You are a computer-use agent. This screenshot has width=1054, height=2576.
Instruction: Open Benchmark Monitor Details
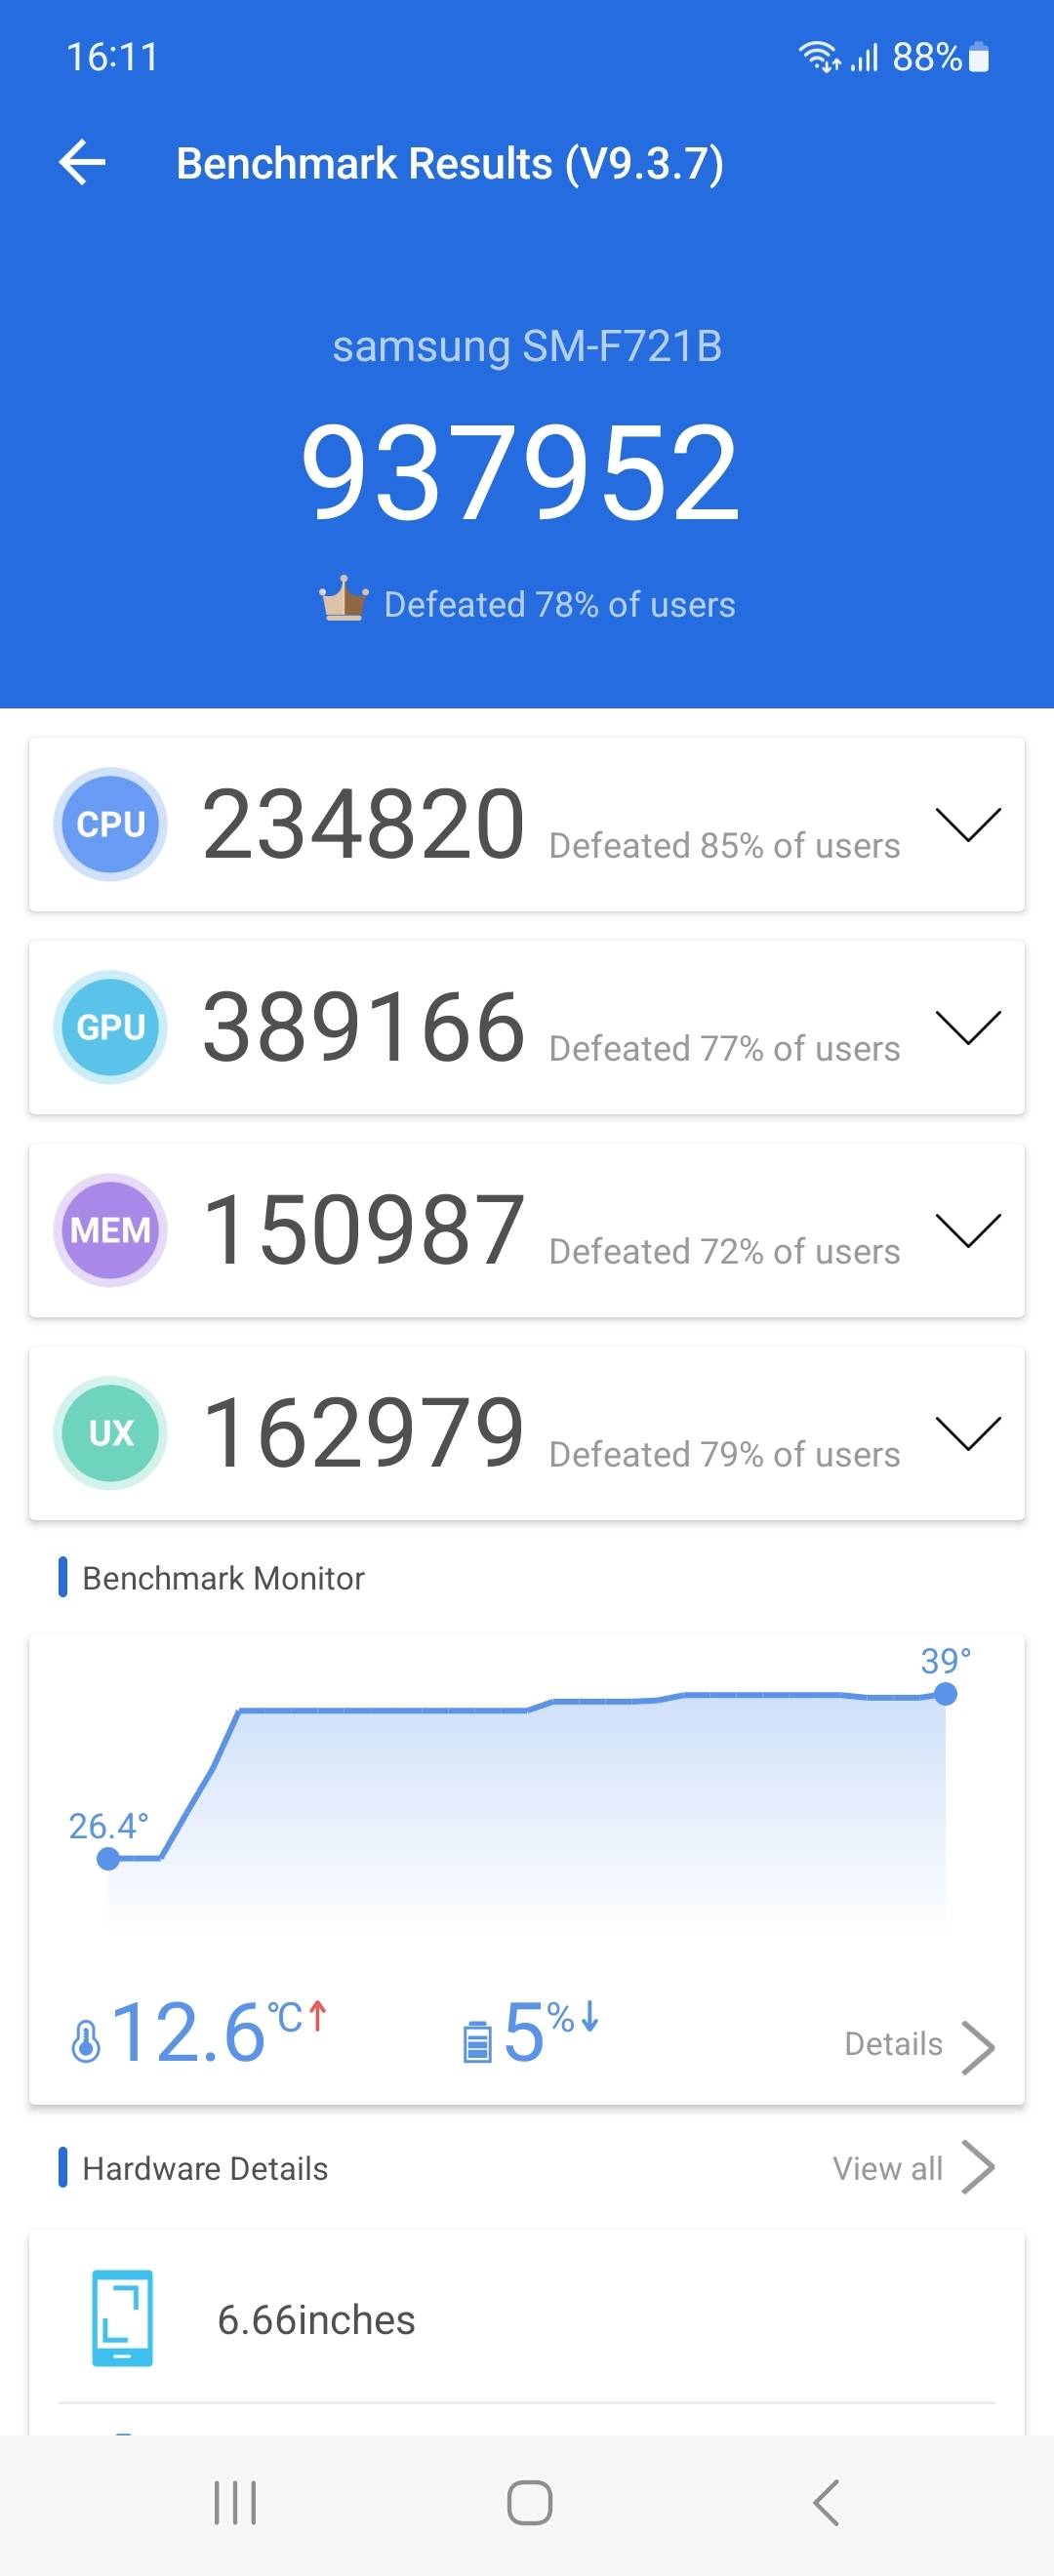893,2043
